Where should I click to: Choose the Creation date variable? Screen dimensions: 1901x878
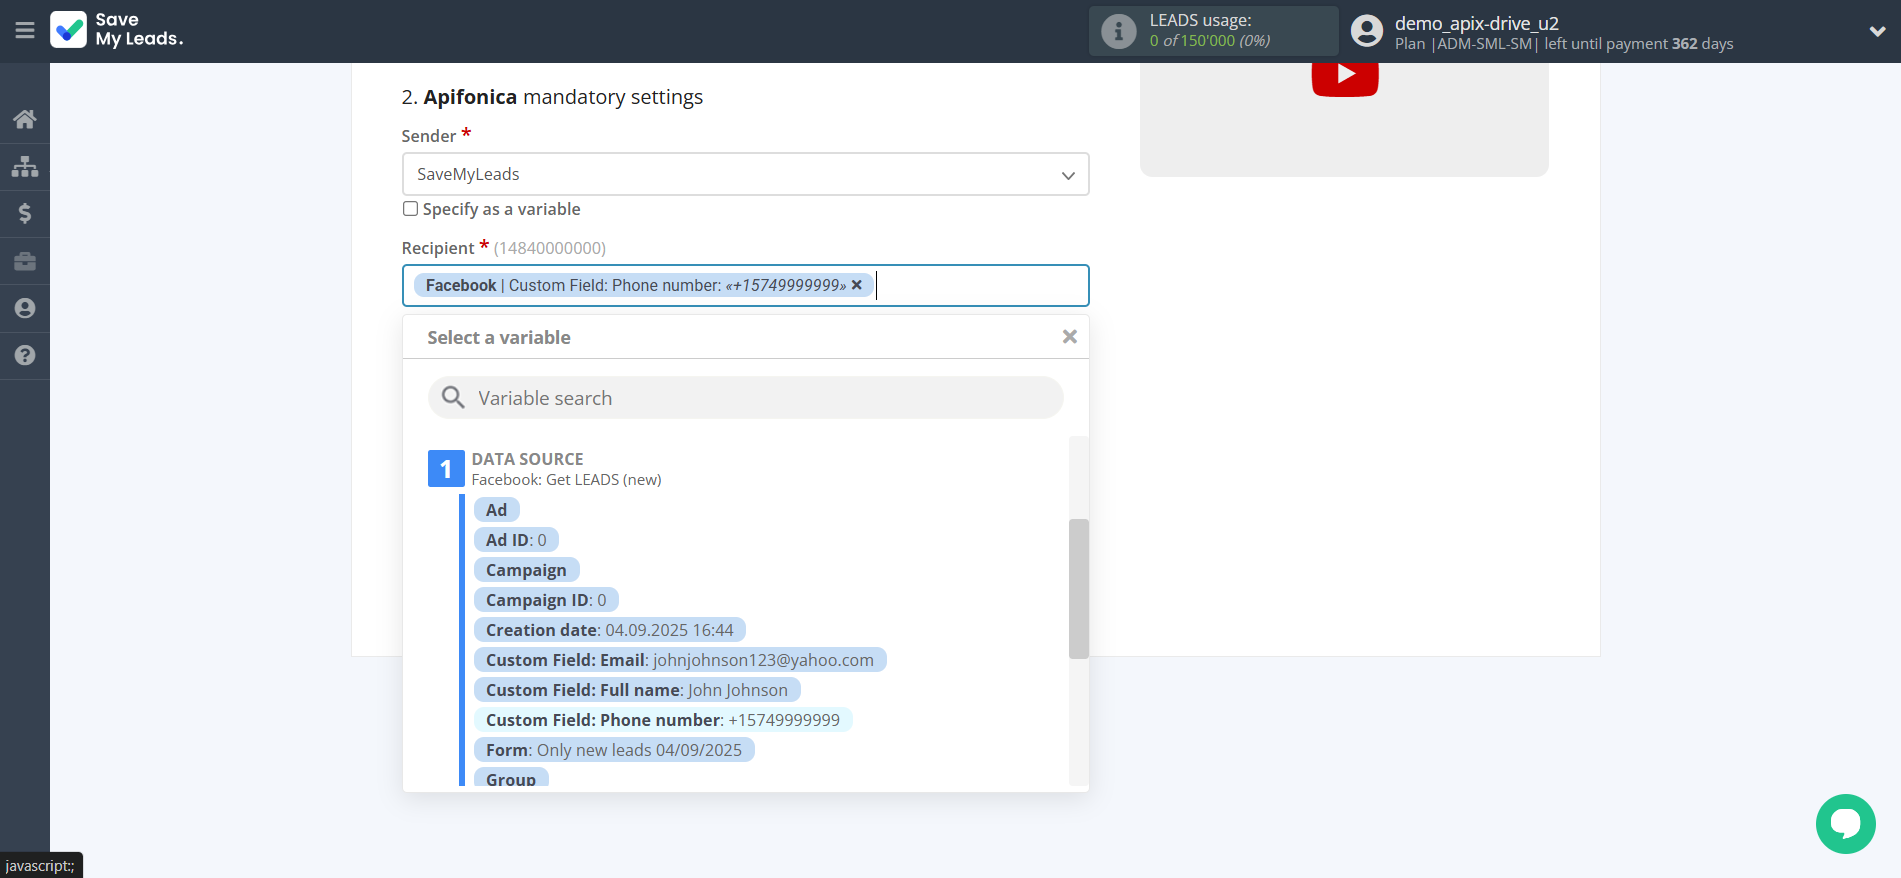(x=609, y=630)
